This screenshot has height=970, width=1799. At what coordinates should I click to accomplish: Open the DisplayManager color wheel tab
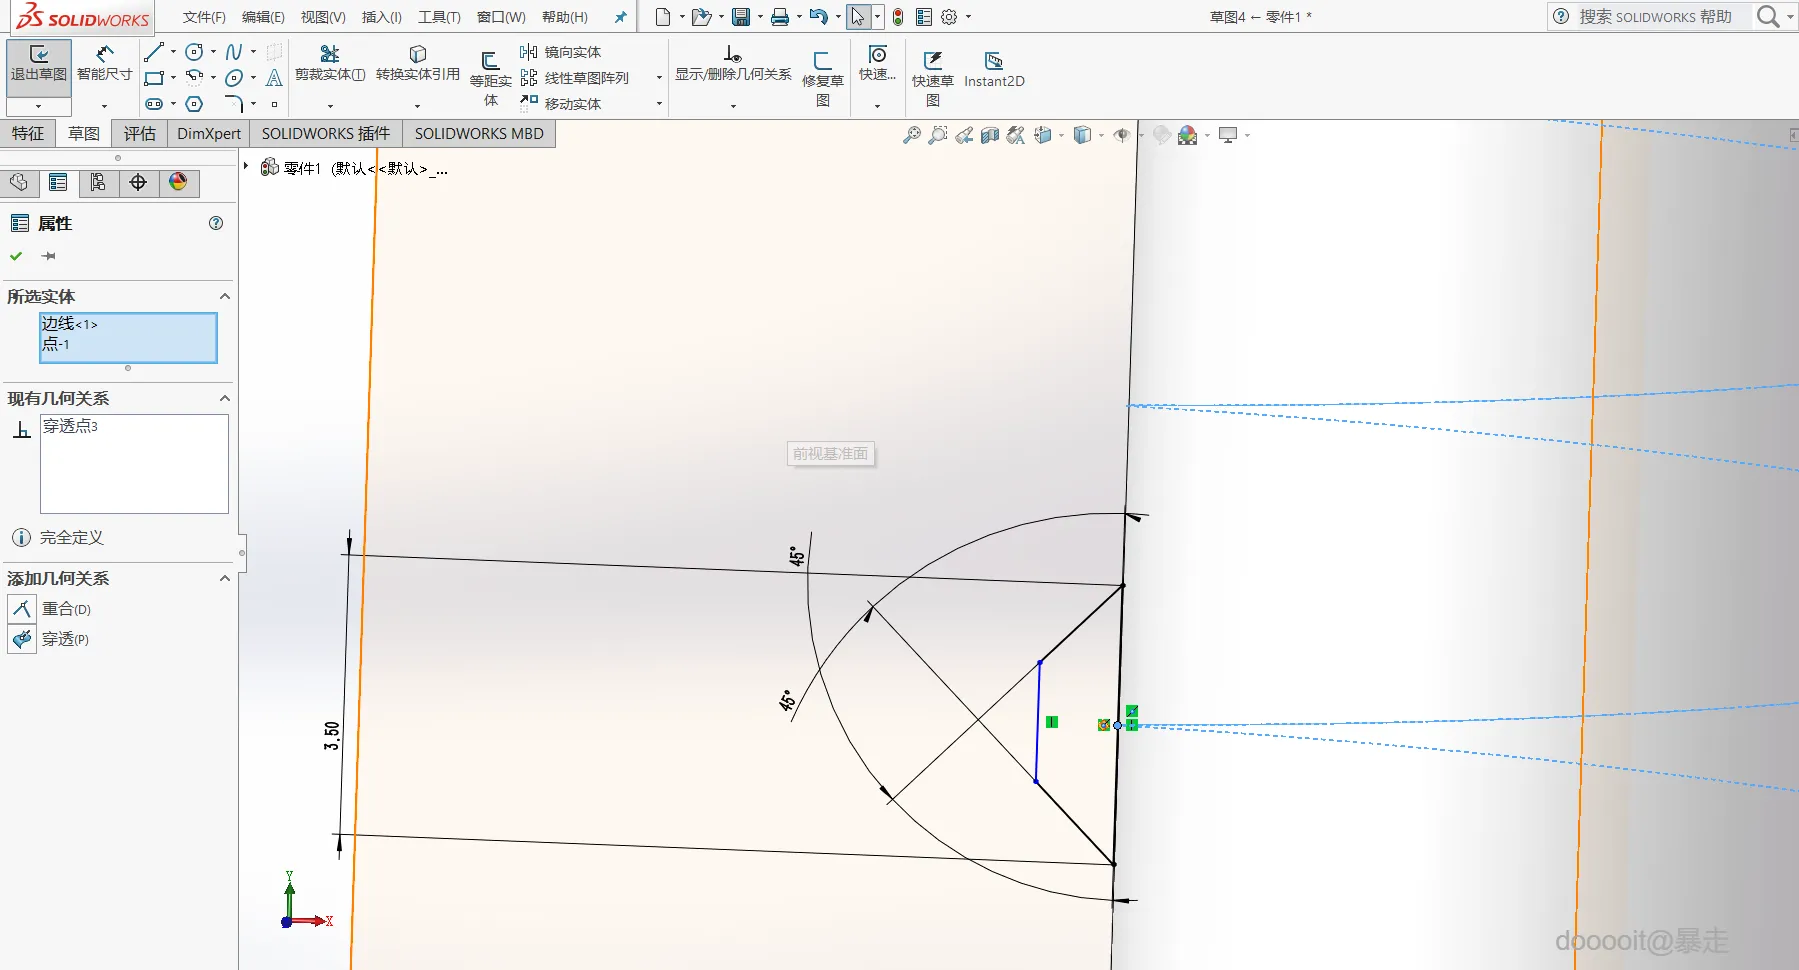(178, 182)
